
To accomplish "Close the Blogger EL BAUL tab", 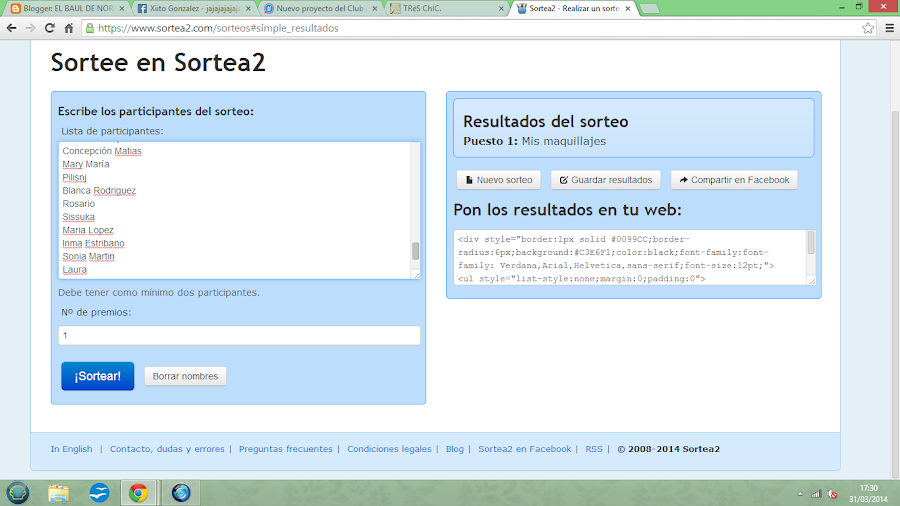I will (x=122, y=9).
